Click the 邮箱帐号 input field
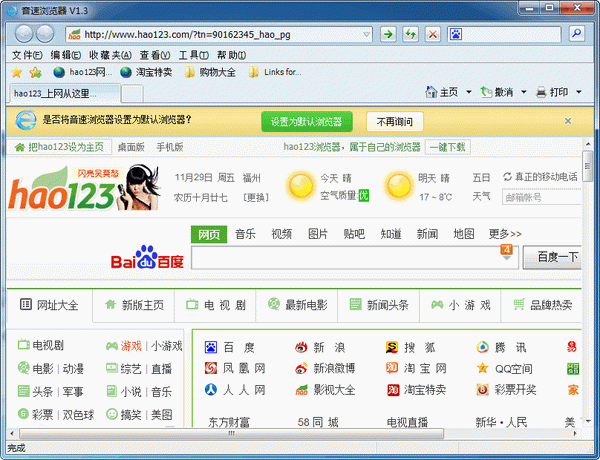 pos(541,197)
